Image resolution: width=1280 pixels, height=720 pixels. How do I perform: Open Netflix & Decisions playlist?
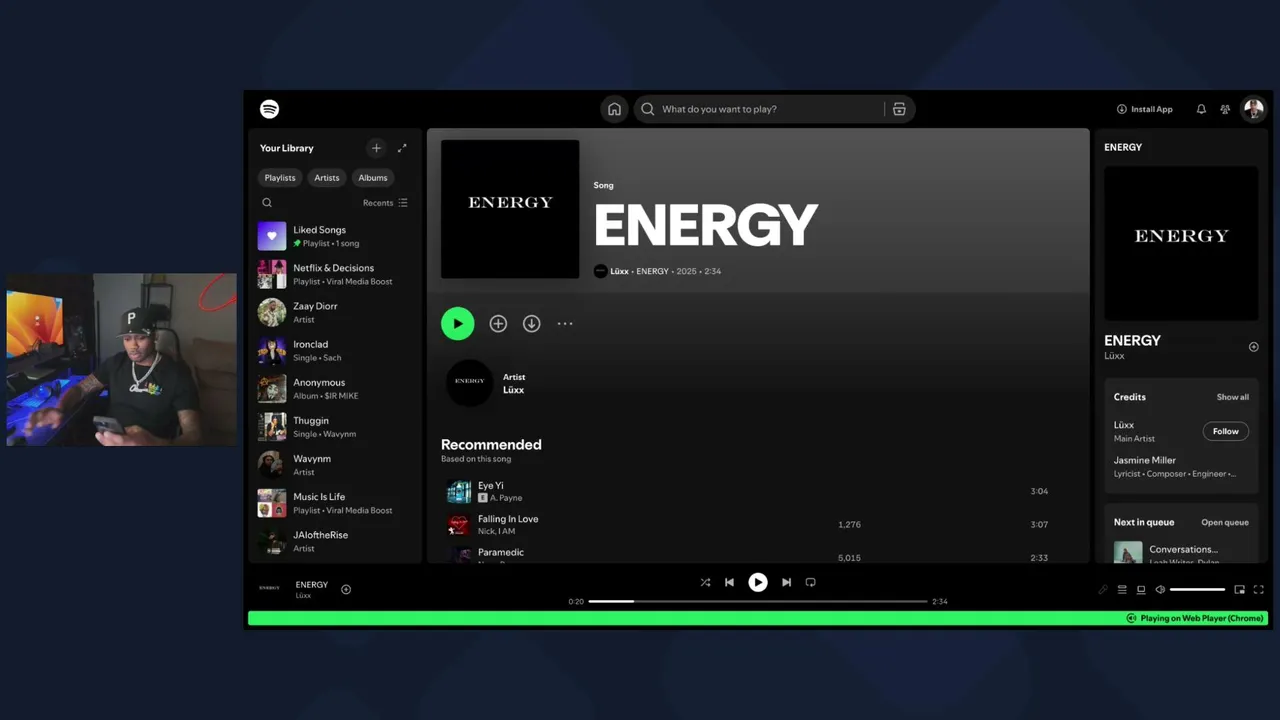tap(335, 274)
